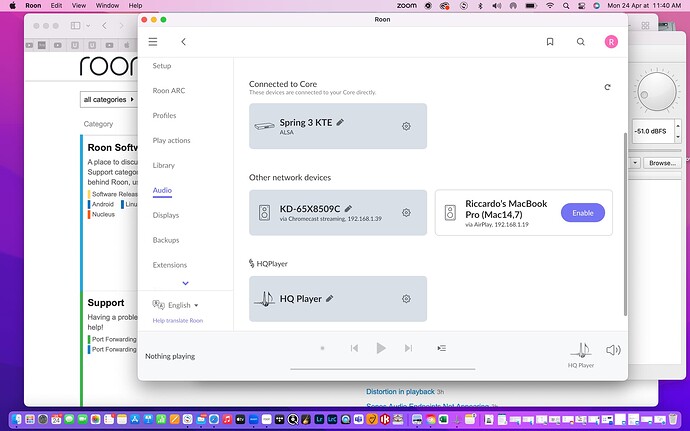Open HQ Player settings gear
The height and width of the screenshot is (431, 690).
tap(406, 299)
